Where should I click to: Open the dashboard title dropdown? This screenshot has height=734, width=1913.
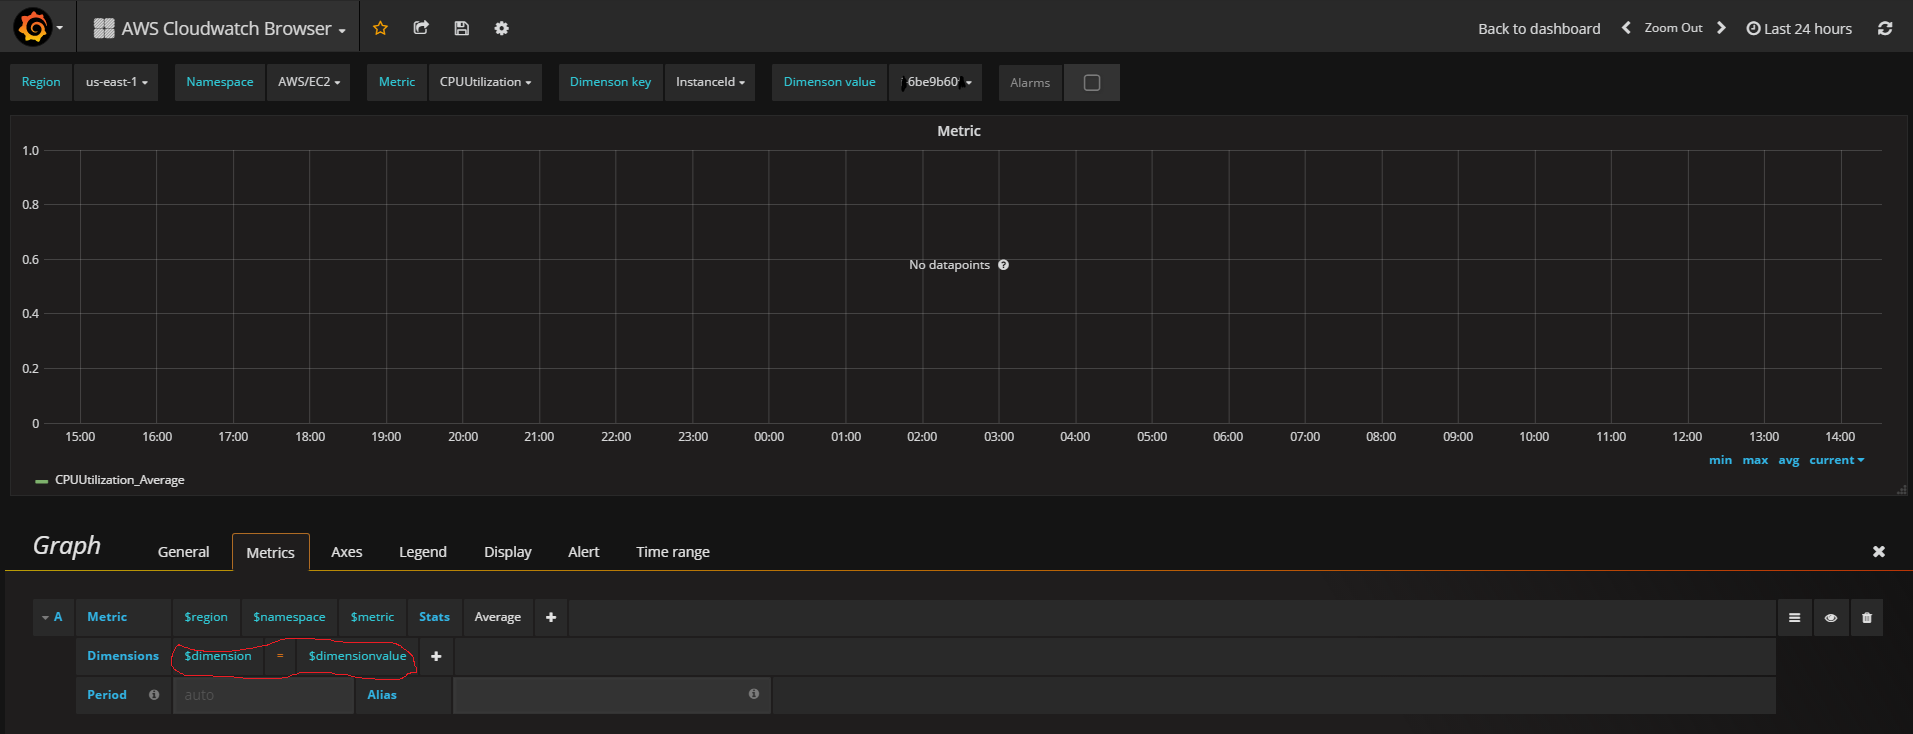[x=220, y=28]
